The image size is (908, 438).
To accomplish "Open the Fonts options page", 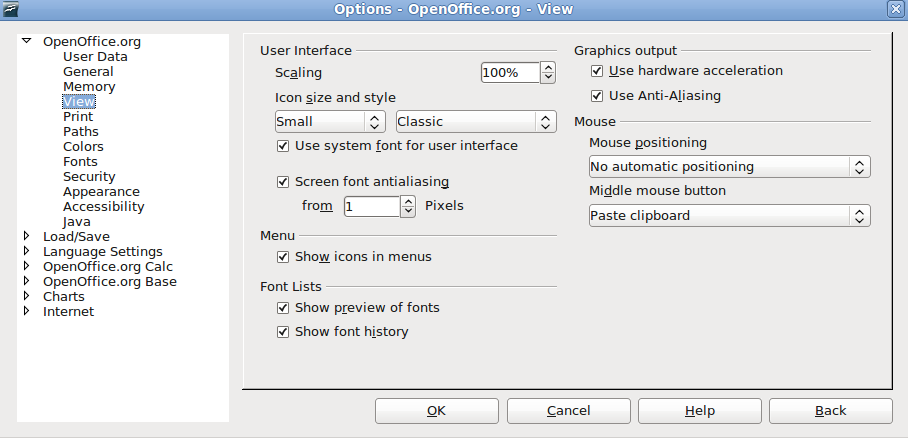I will click(80, 162).
